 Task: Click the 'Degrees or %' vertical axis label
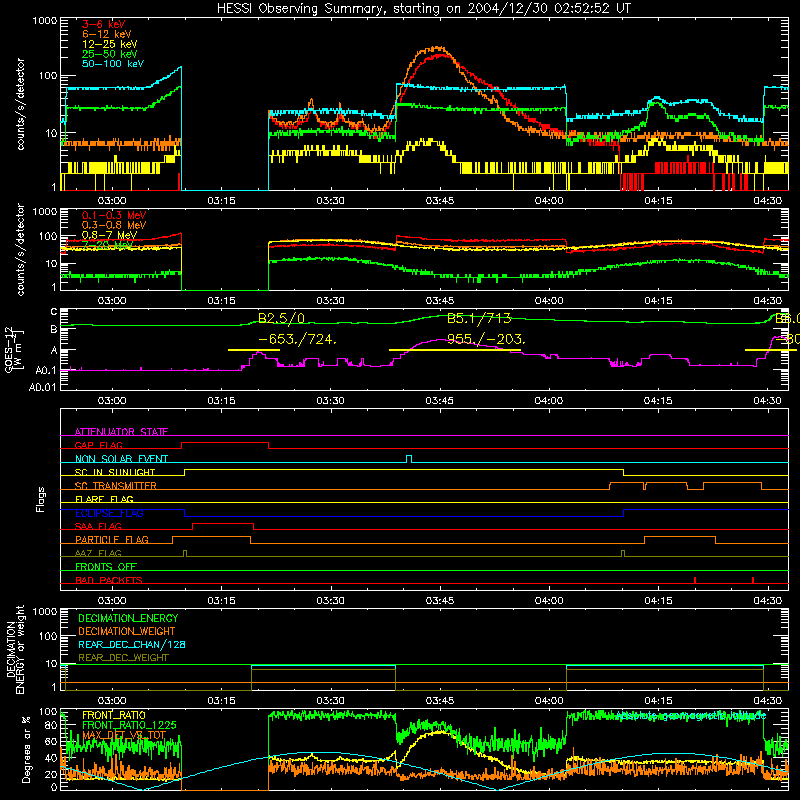click(26, 750)
